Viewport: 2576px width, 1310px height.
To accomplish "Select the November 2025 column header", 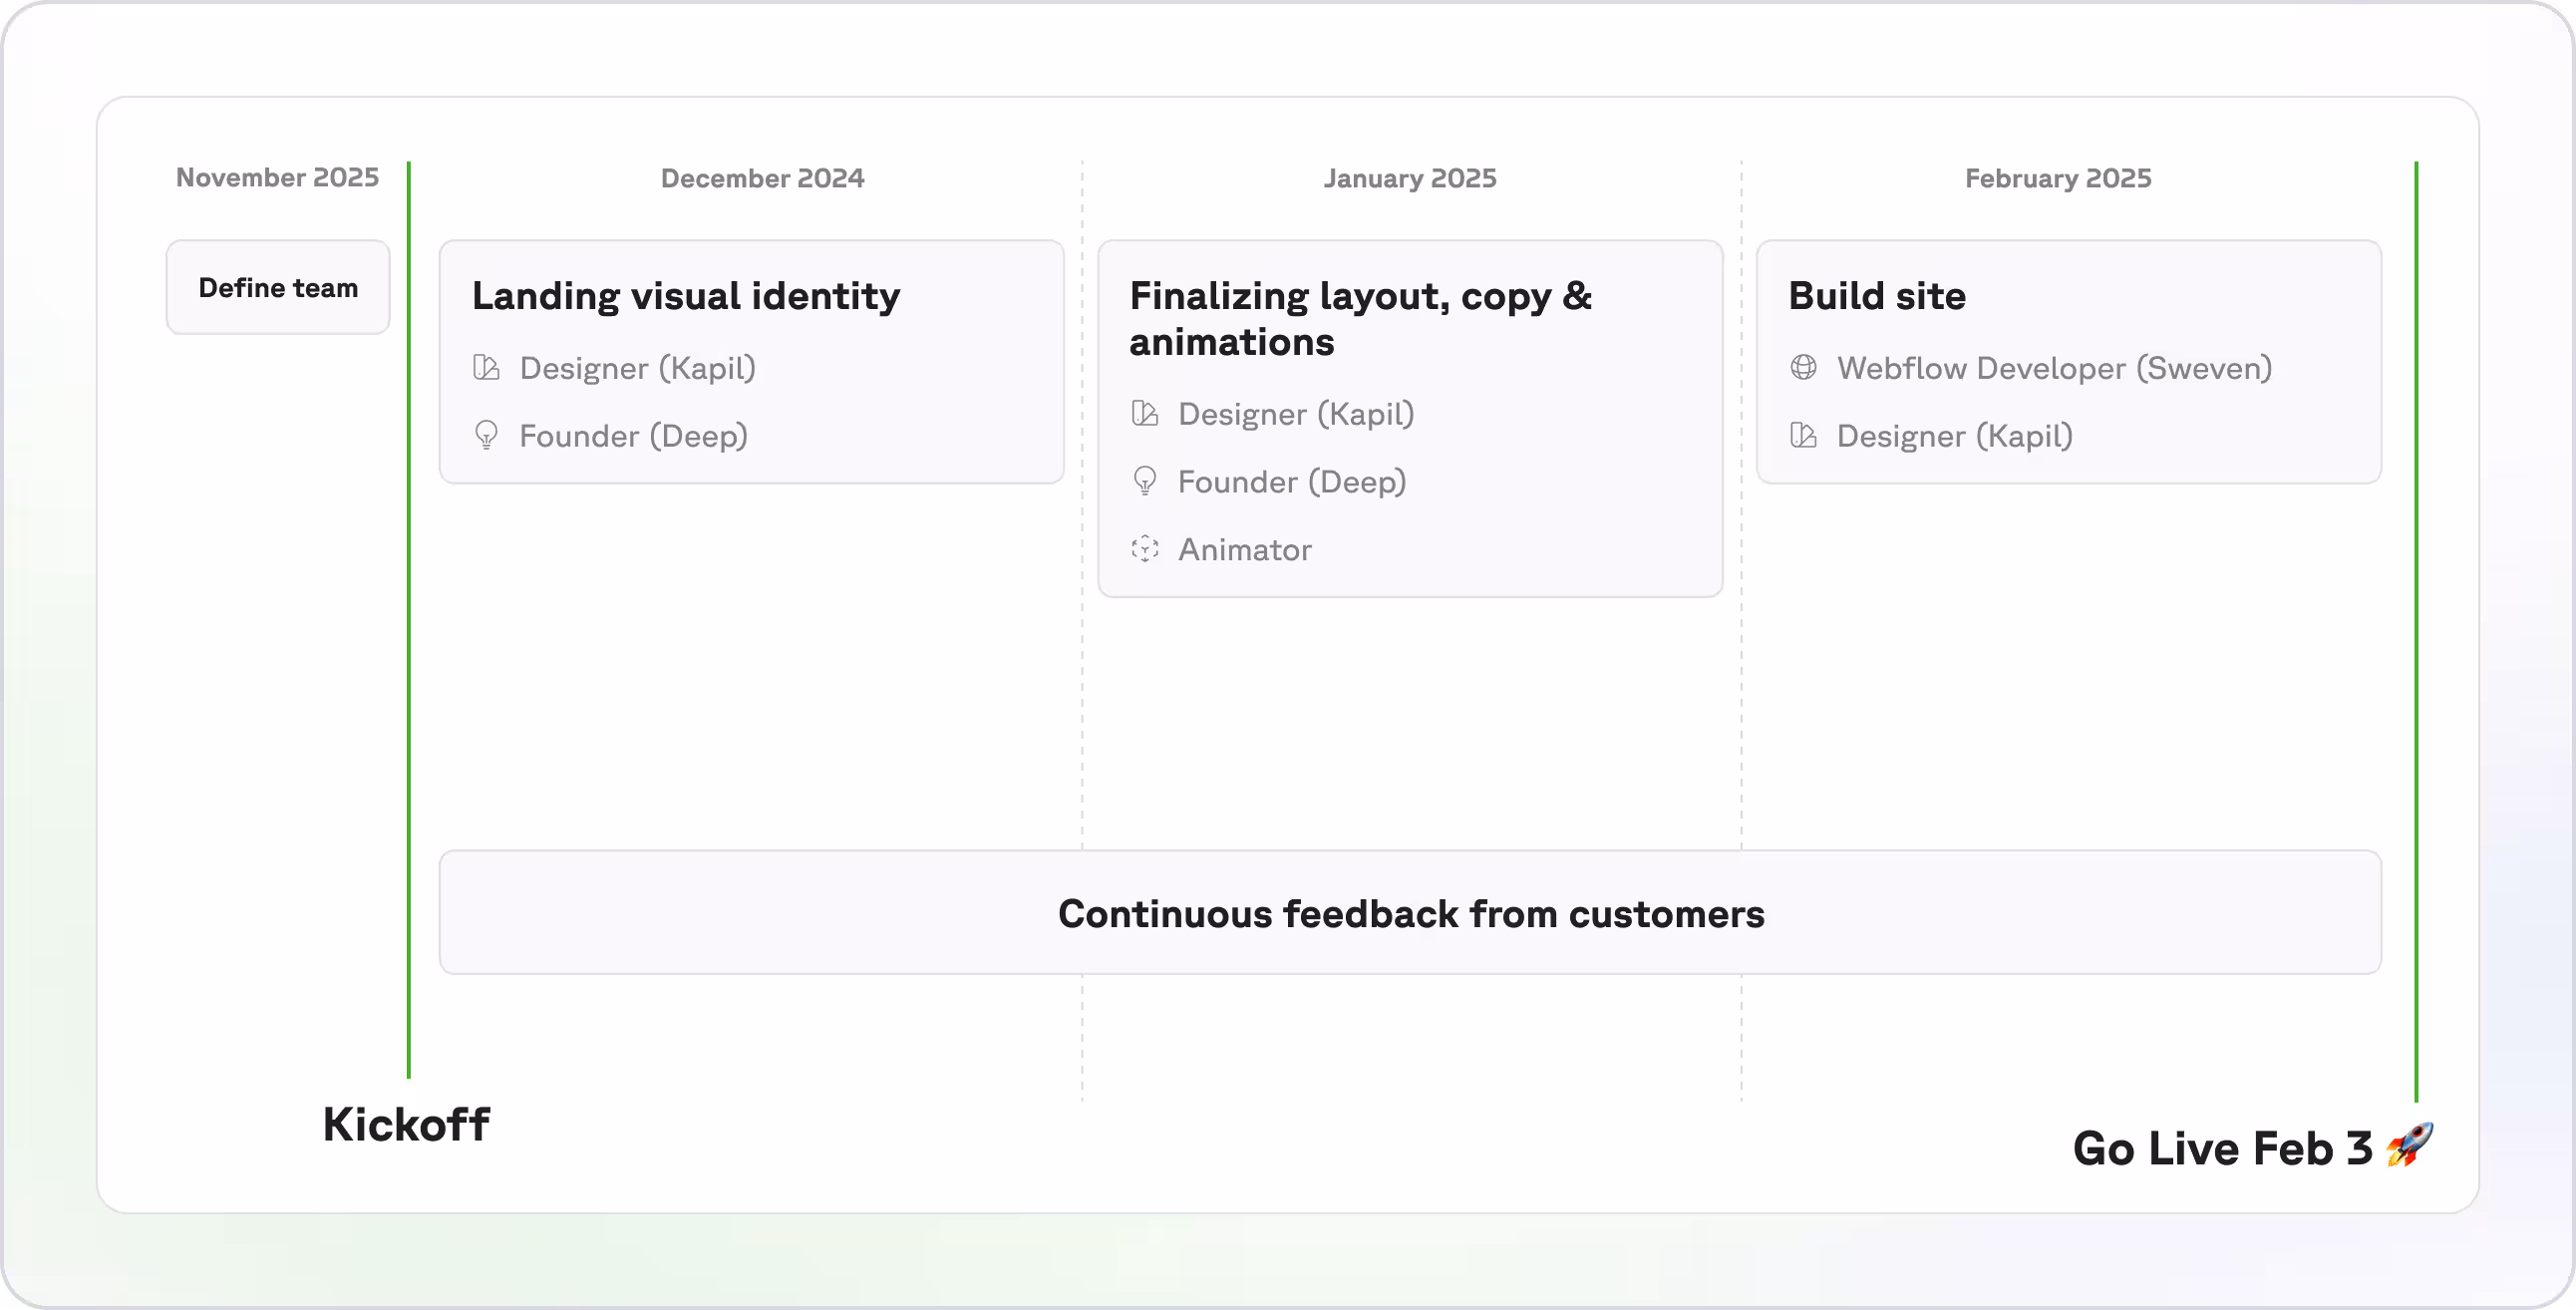I will pyautogui.click(x=277, y=177).
